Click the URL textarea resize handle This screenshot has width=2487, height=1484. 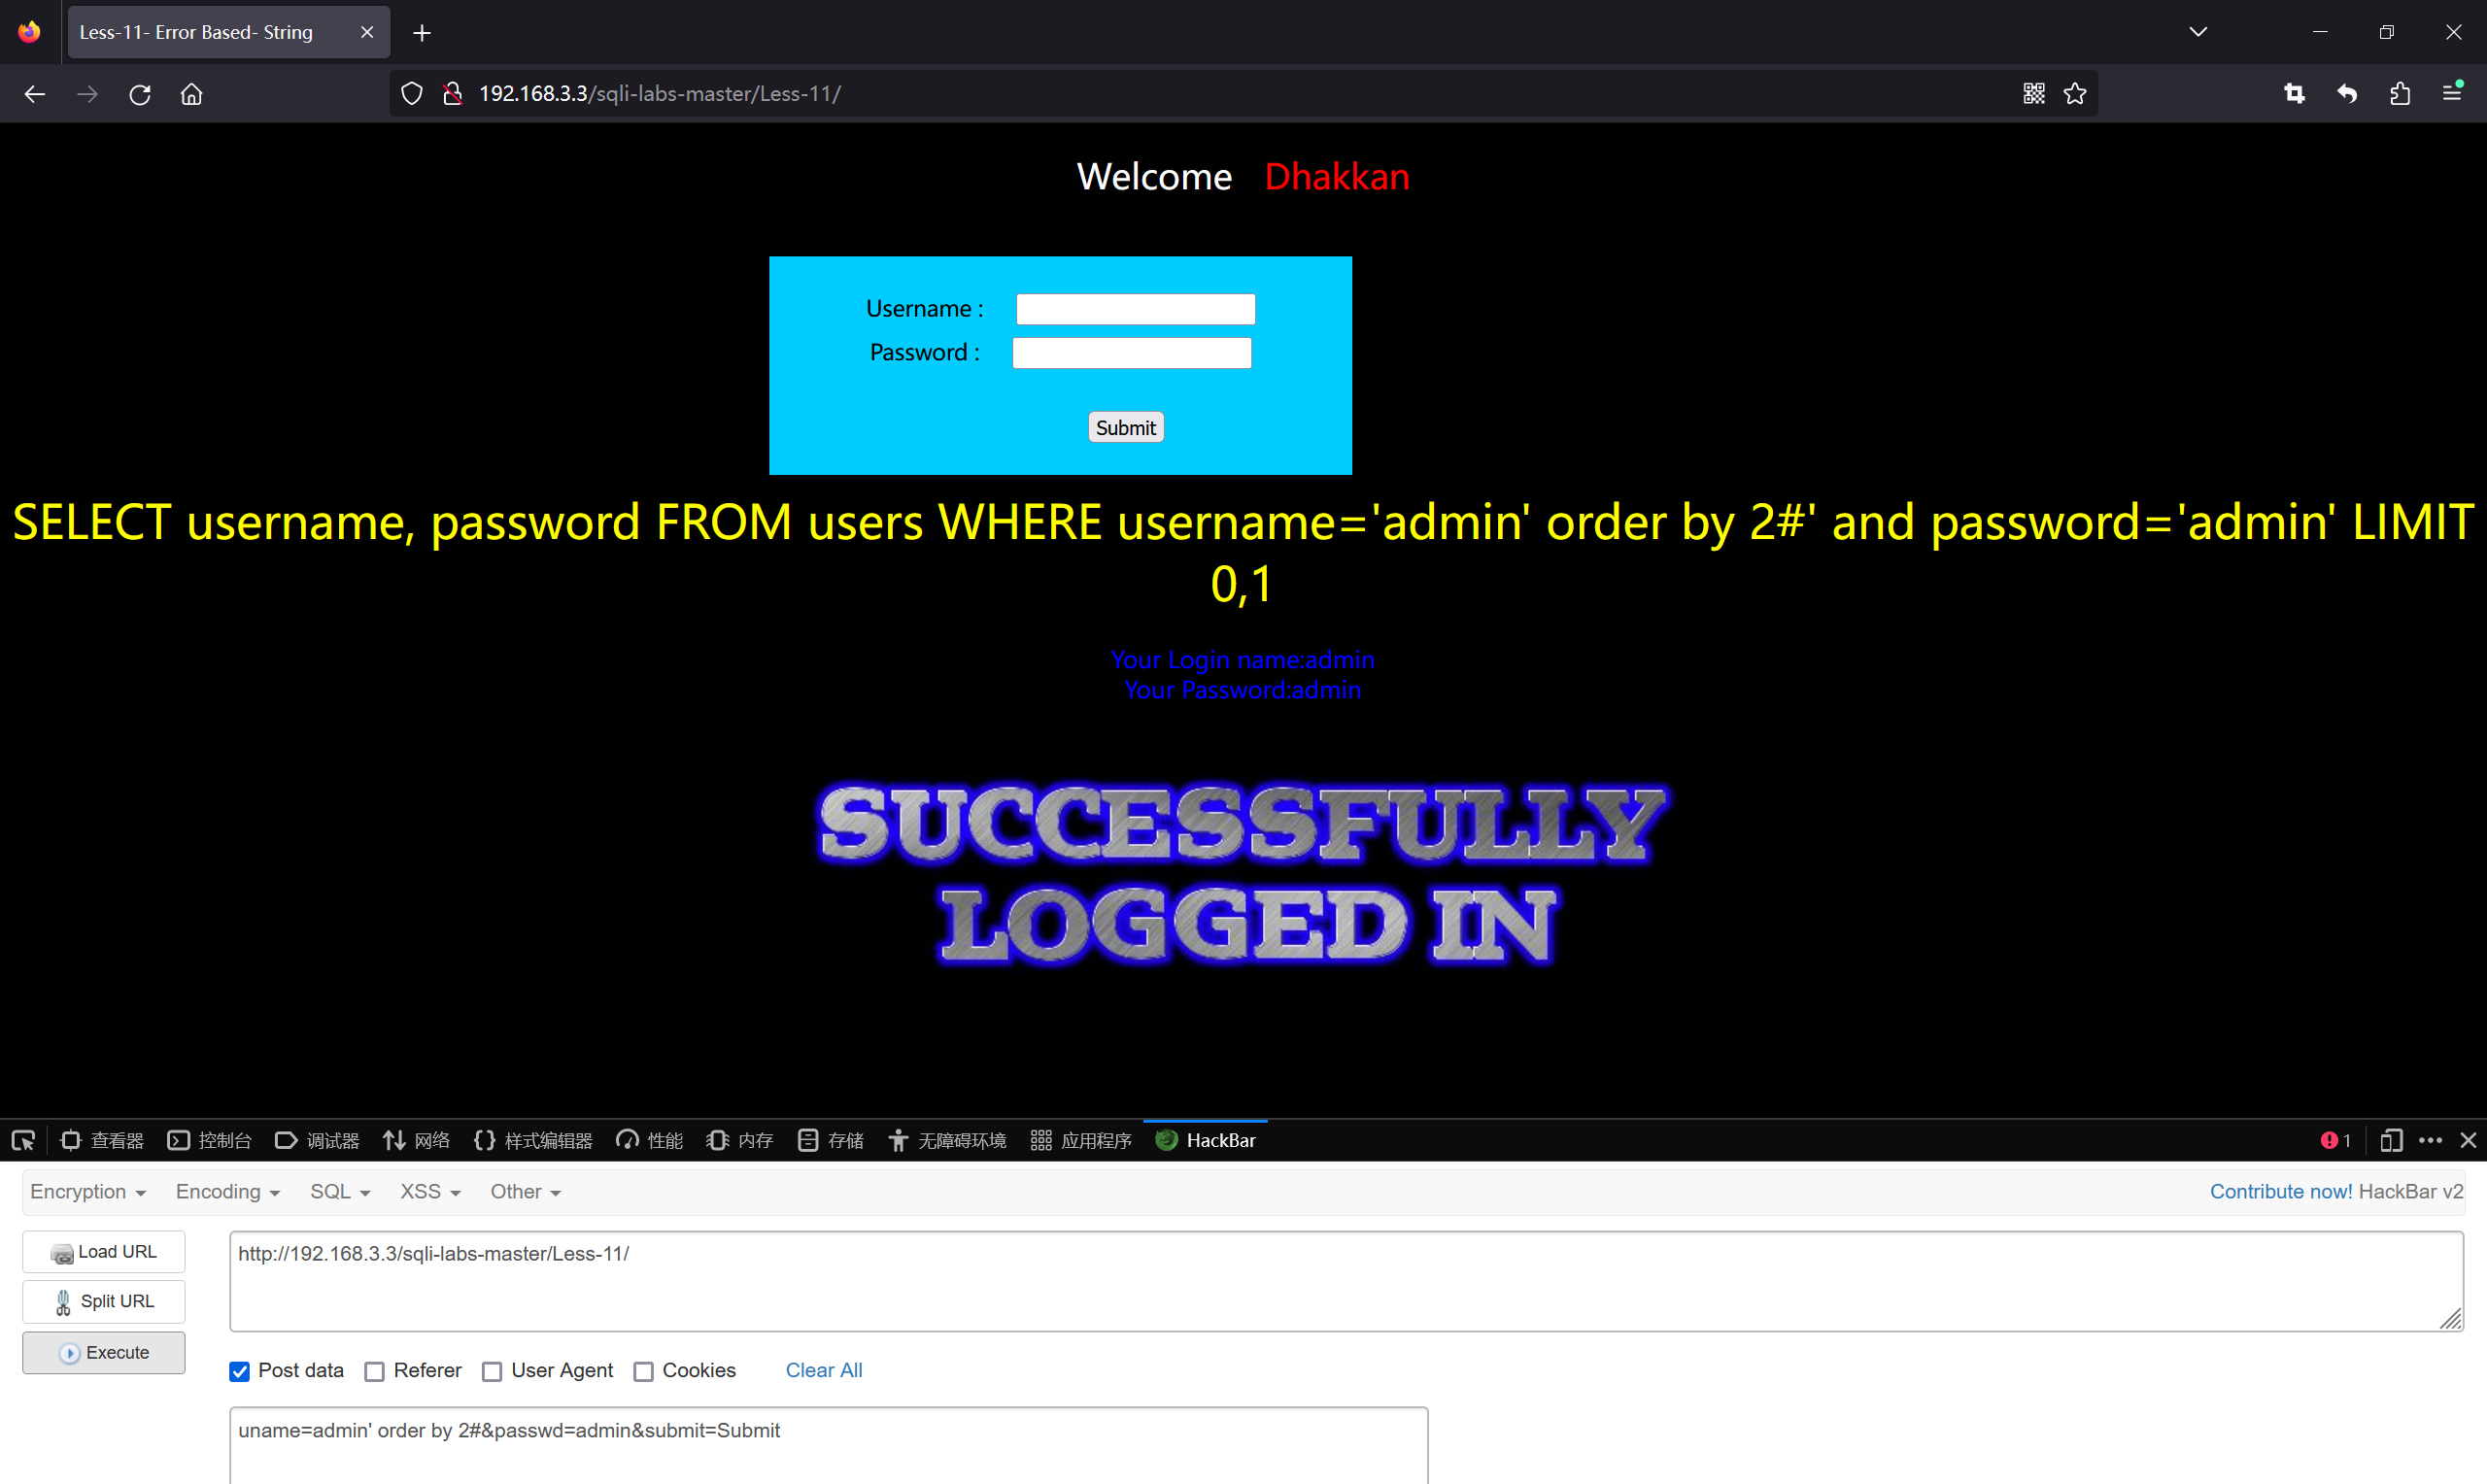(2450, 1319)
